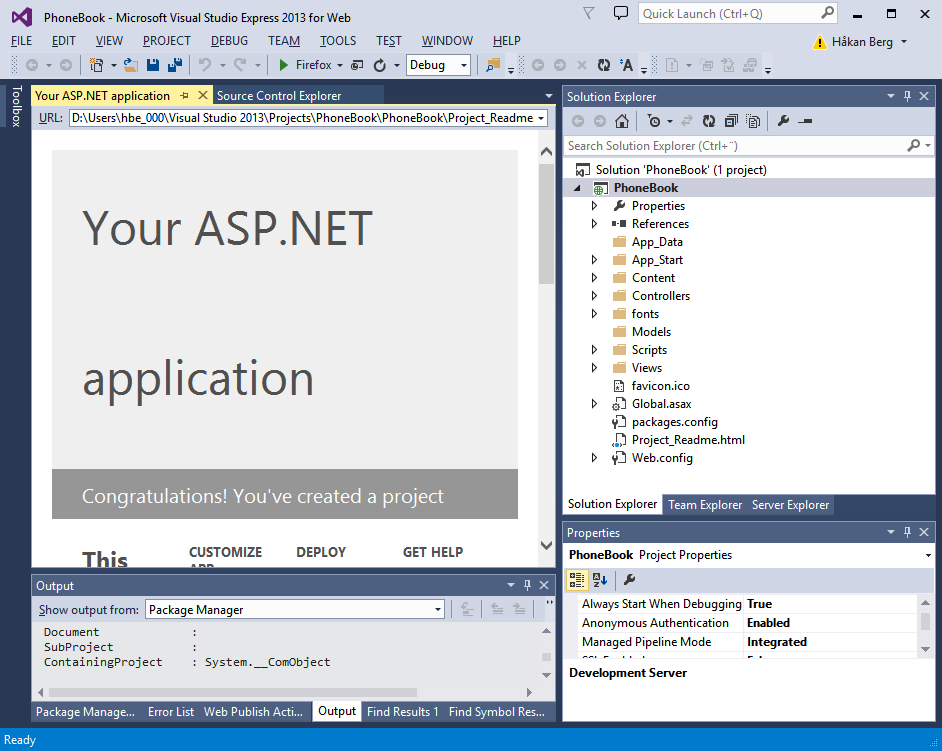Click the New Project toolbar icon

click(96, 65)
